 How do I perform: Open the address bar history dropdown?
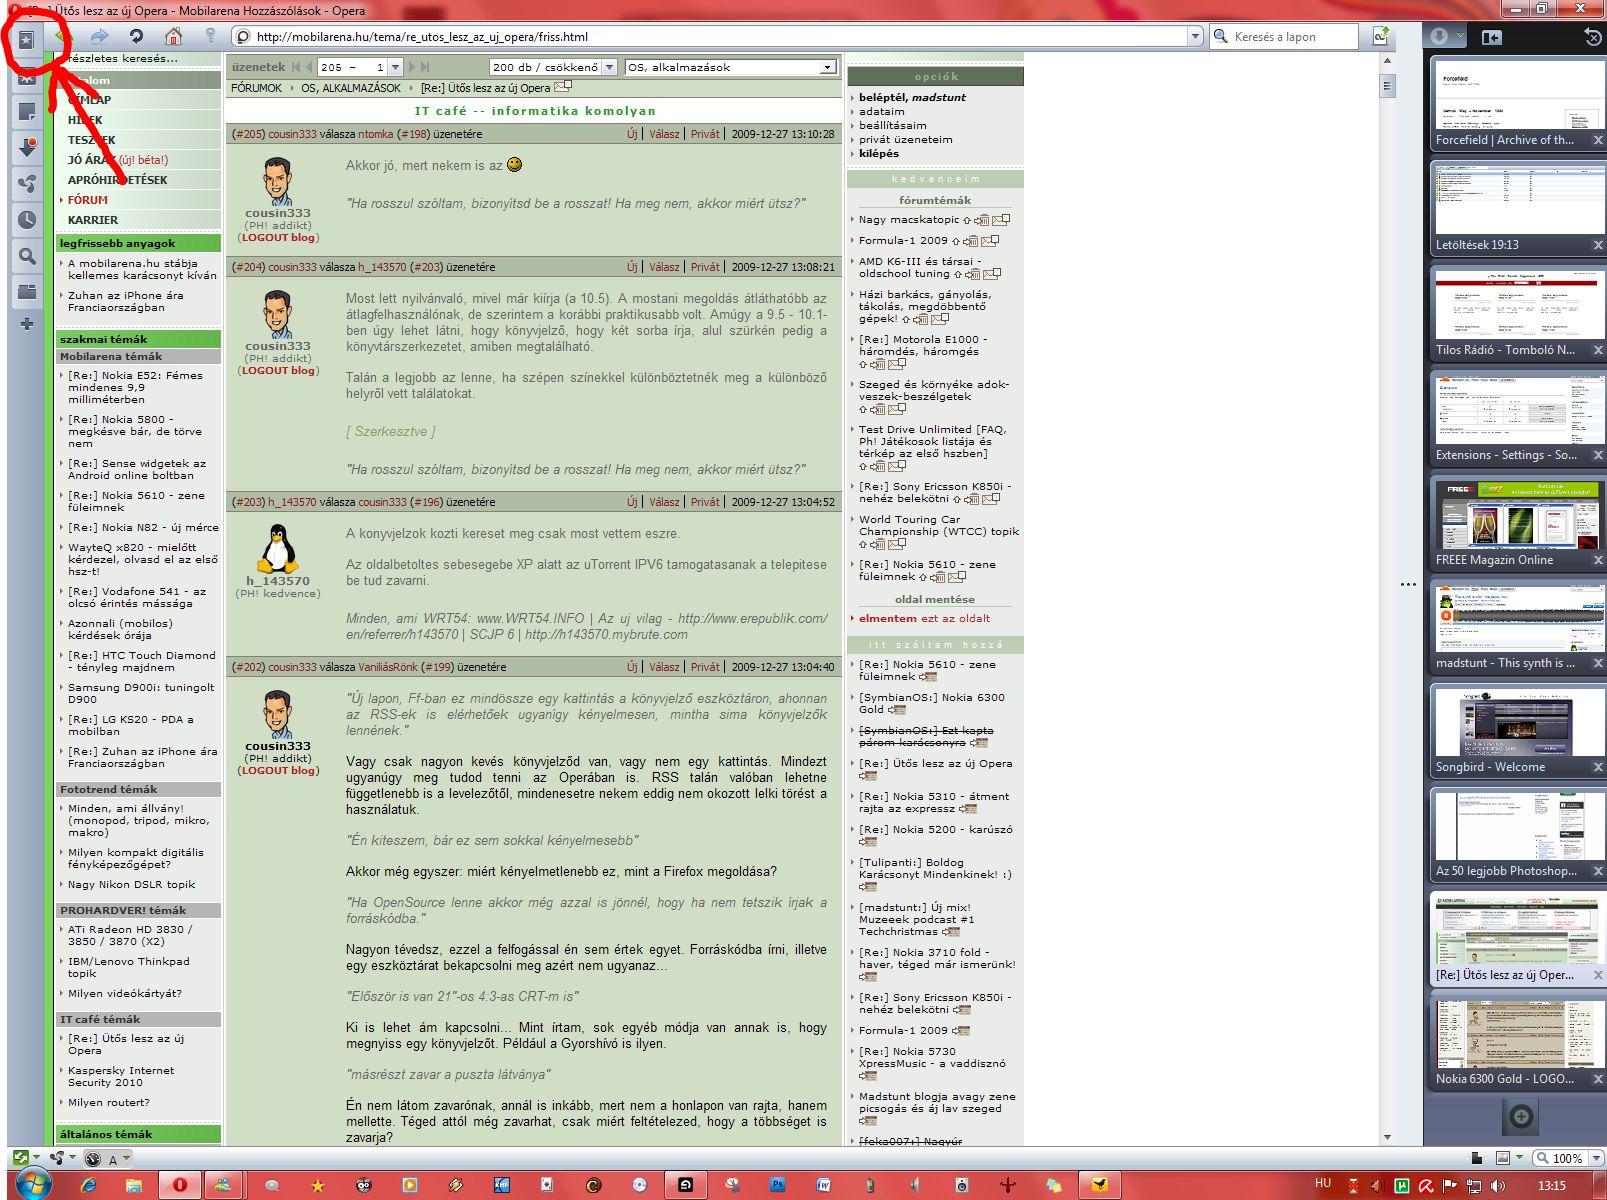[x=1194, y=37]
